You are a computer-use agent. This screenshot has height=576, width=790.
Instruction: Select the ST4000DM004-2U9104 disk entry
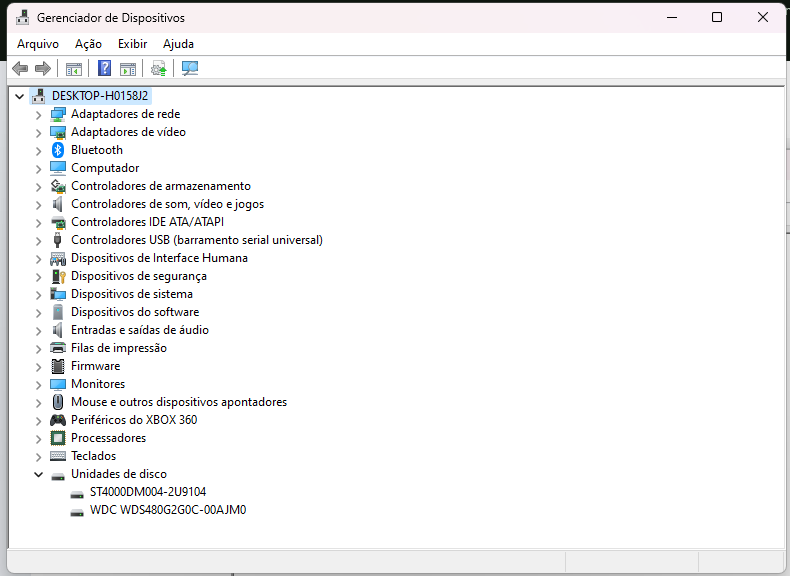coord(148,492)
